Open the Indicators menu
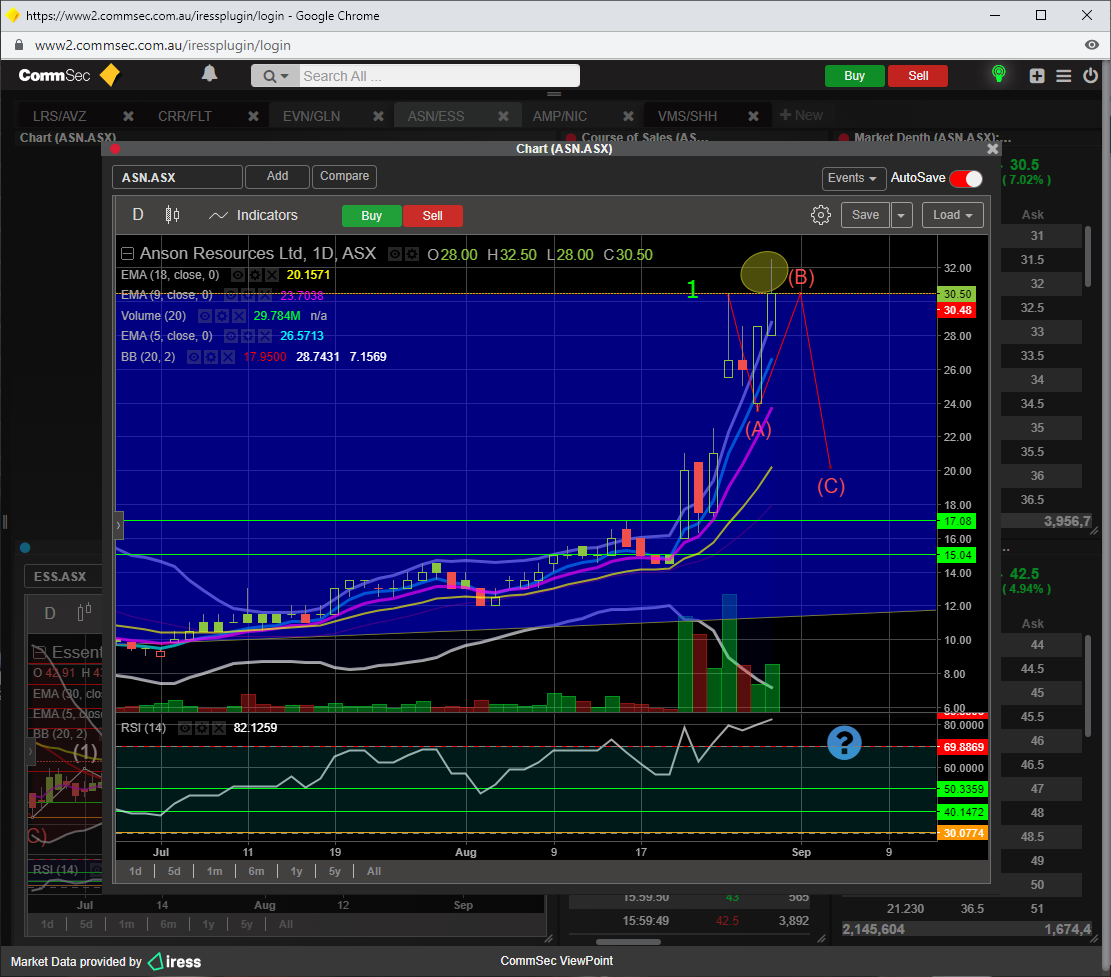 (x=254, y=215)
